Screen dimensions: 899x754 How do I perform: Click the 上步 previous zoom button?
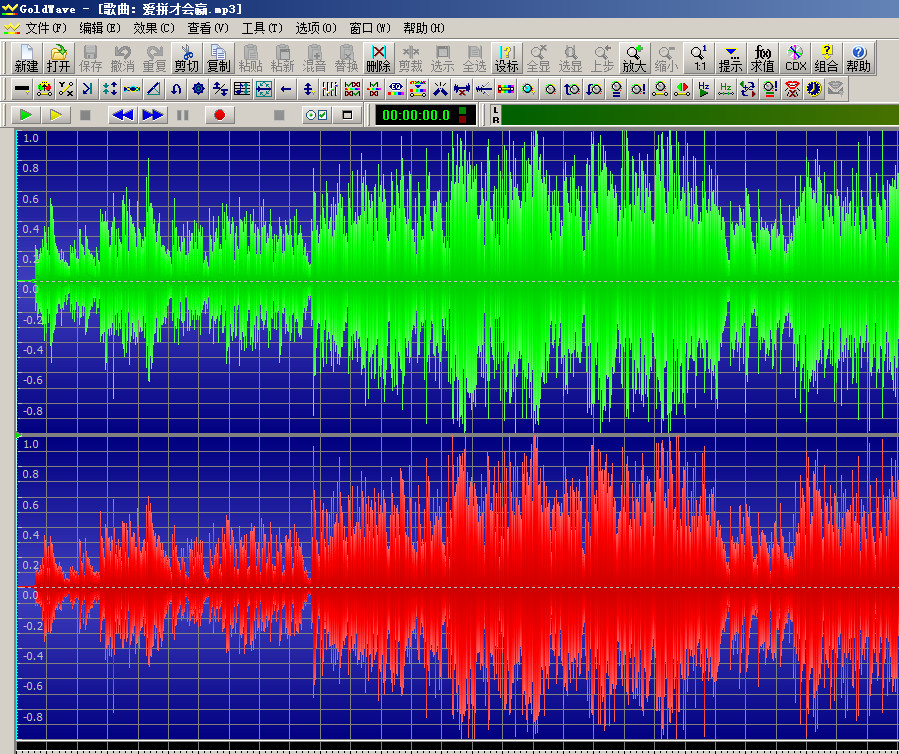pos(603,58)
